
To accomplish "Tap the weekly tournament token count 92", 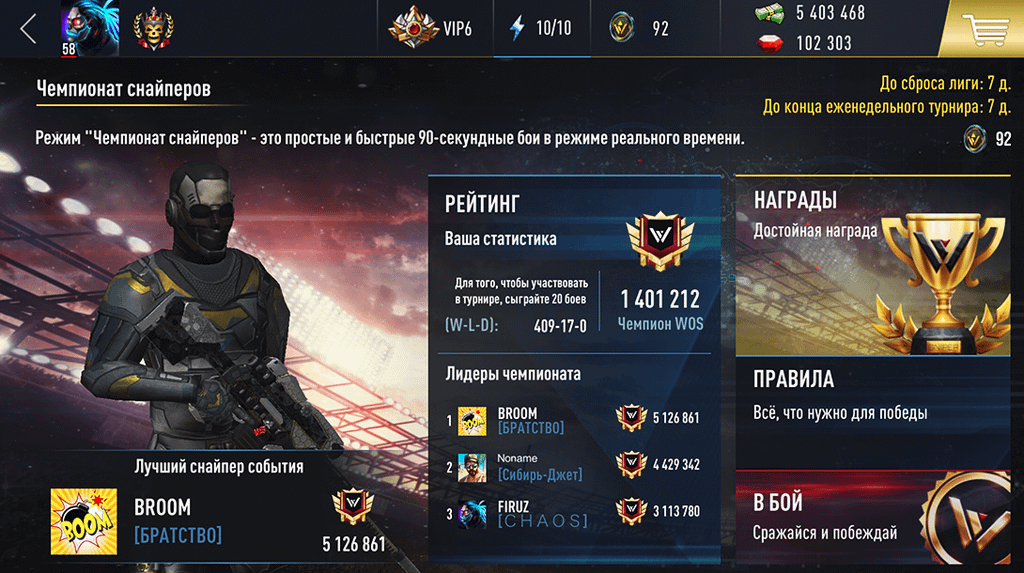I will pyautogui.click(x=987, y=139).
